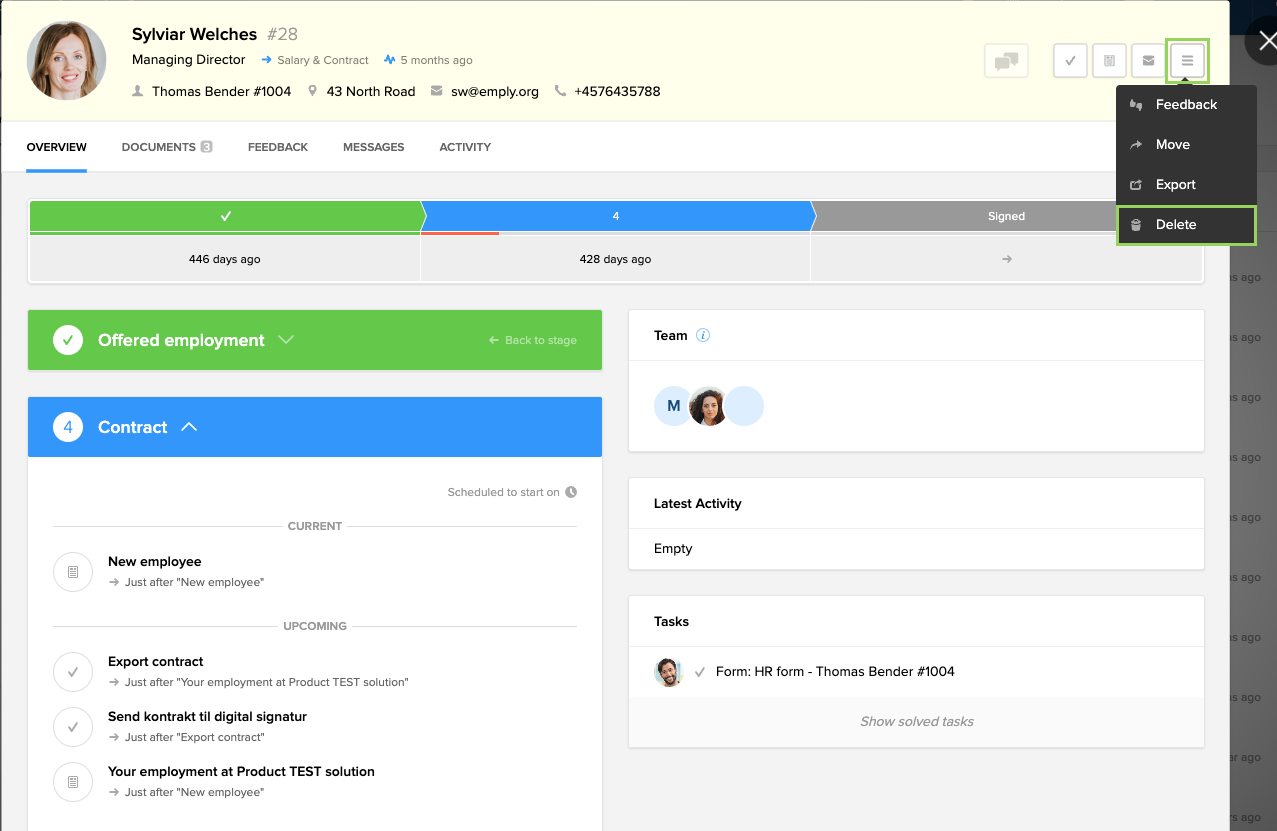Open the chat bubbles icon in header

pos(1006,61)
